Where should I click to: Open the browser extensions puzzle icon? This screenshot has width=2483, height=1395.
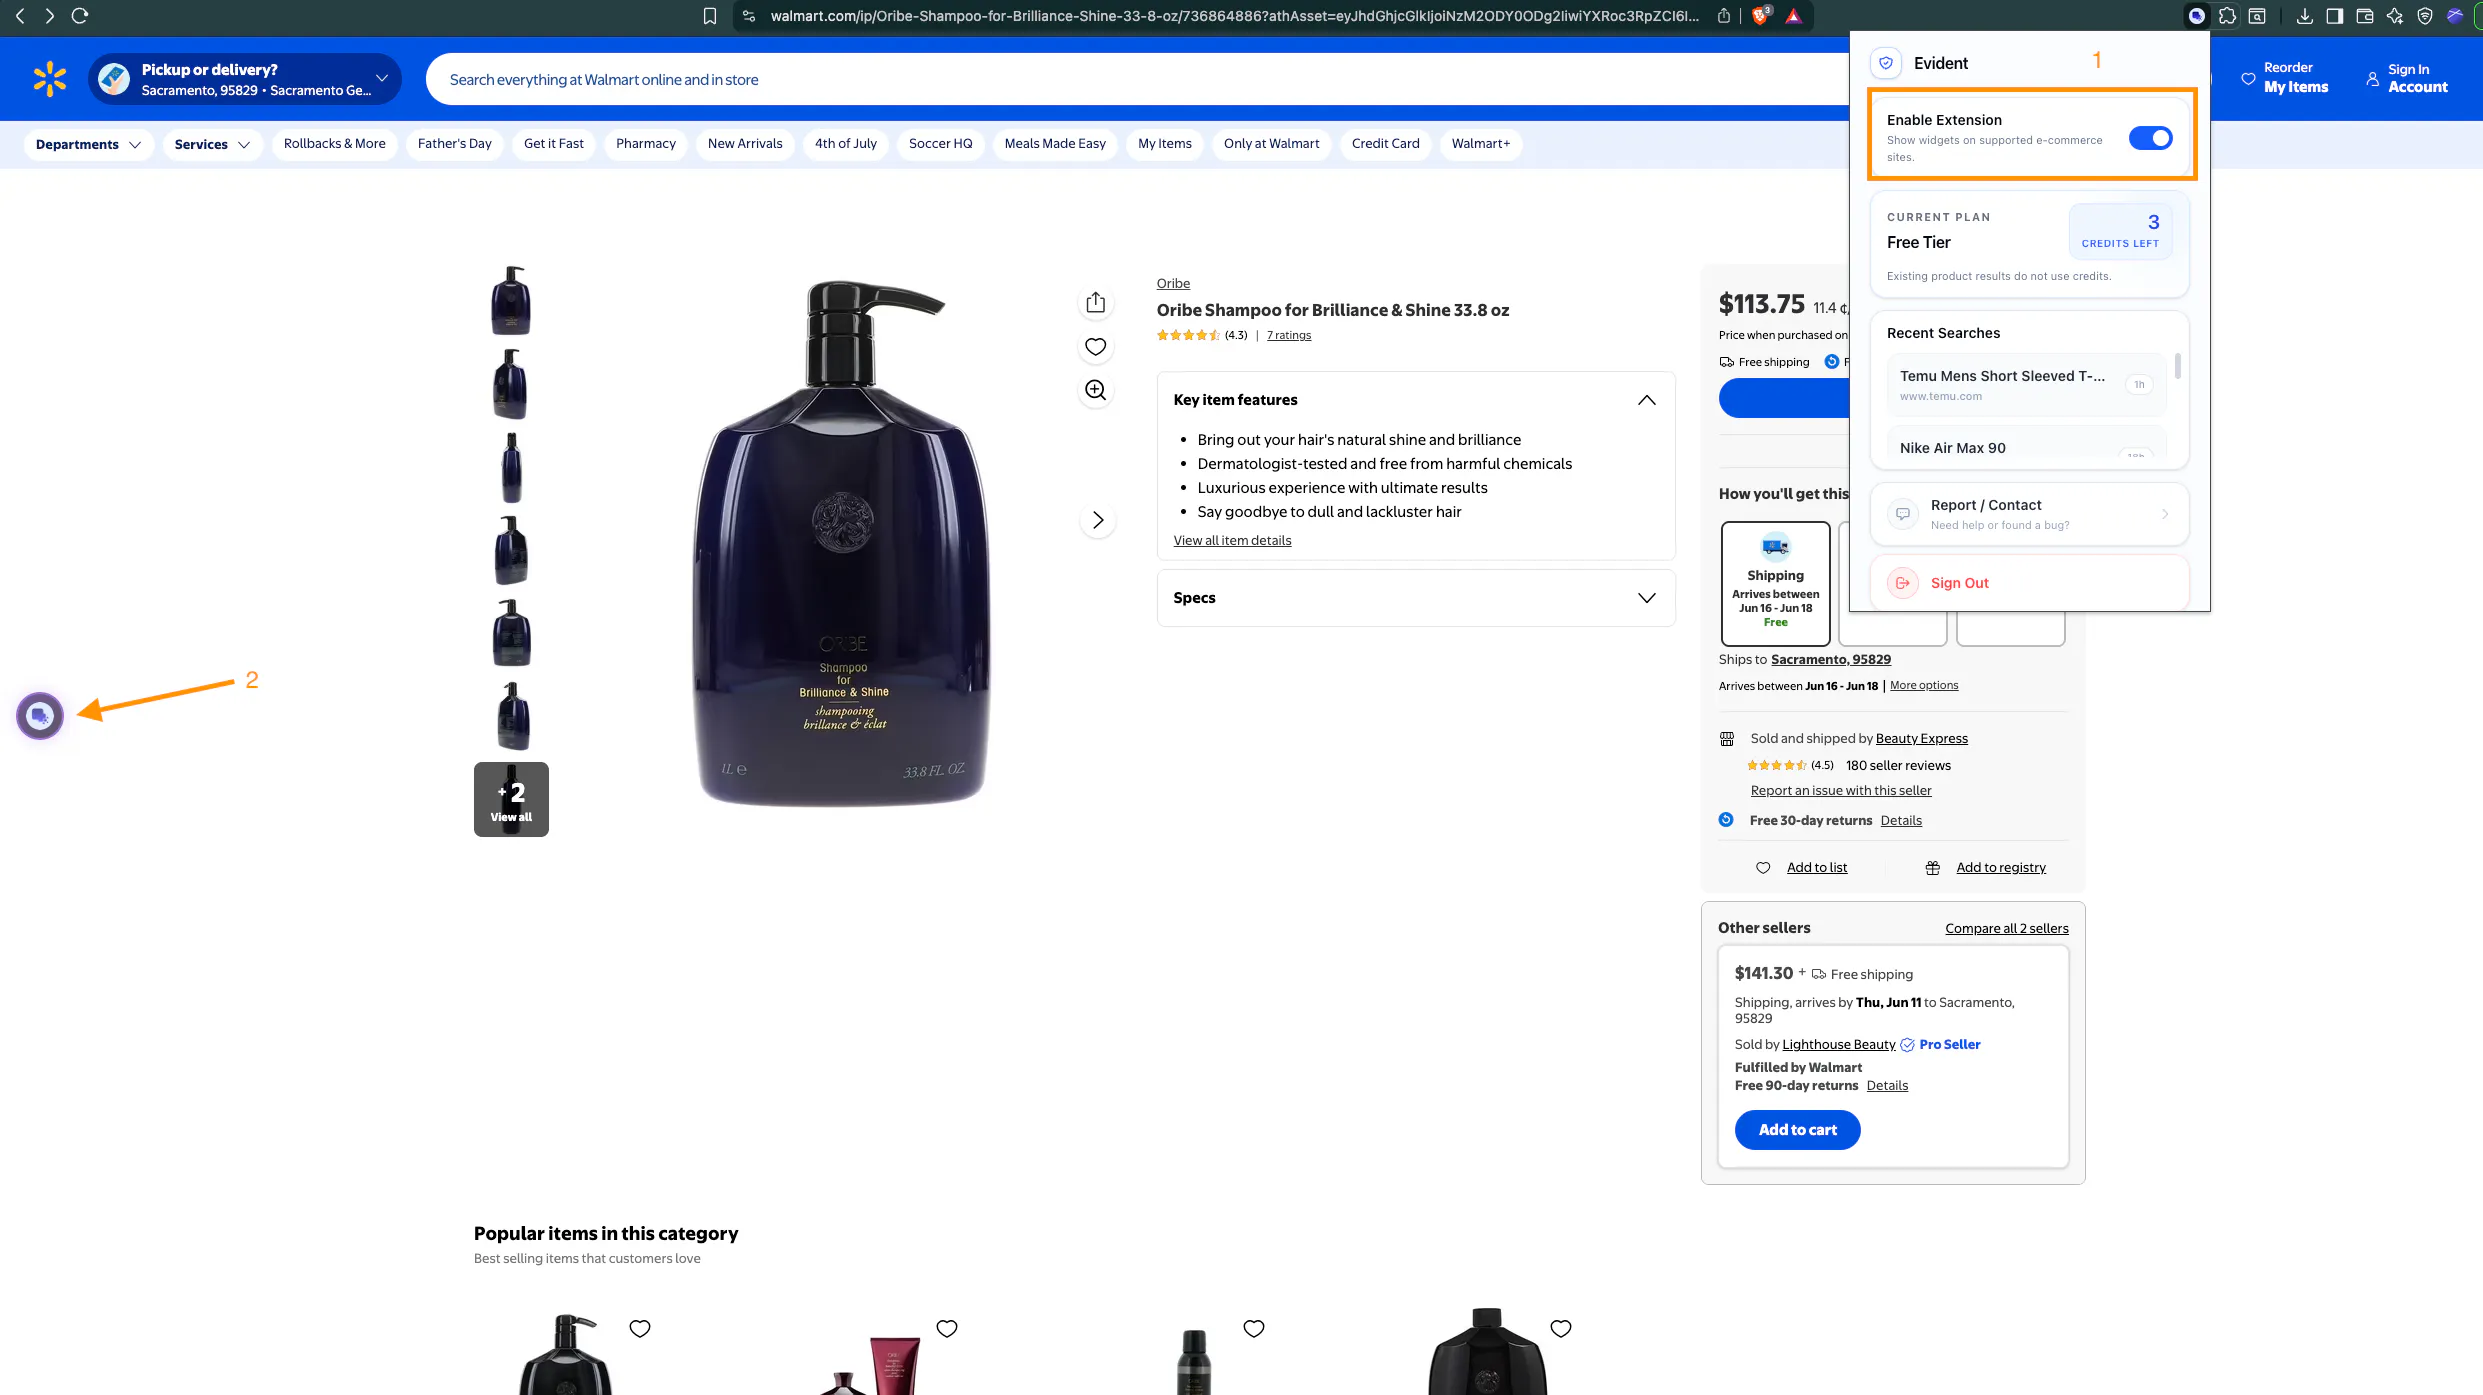point(2227,16)
